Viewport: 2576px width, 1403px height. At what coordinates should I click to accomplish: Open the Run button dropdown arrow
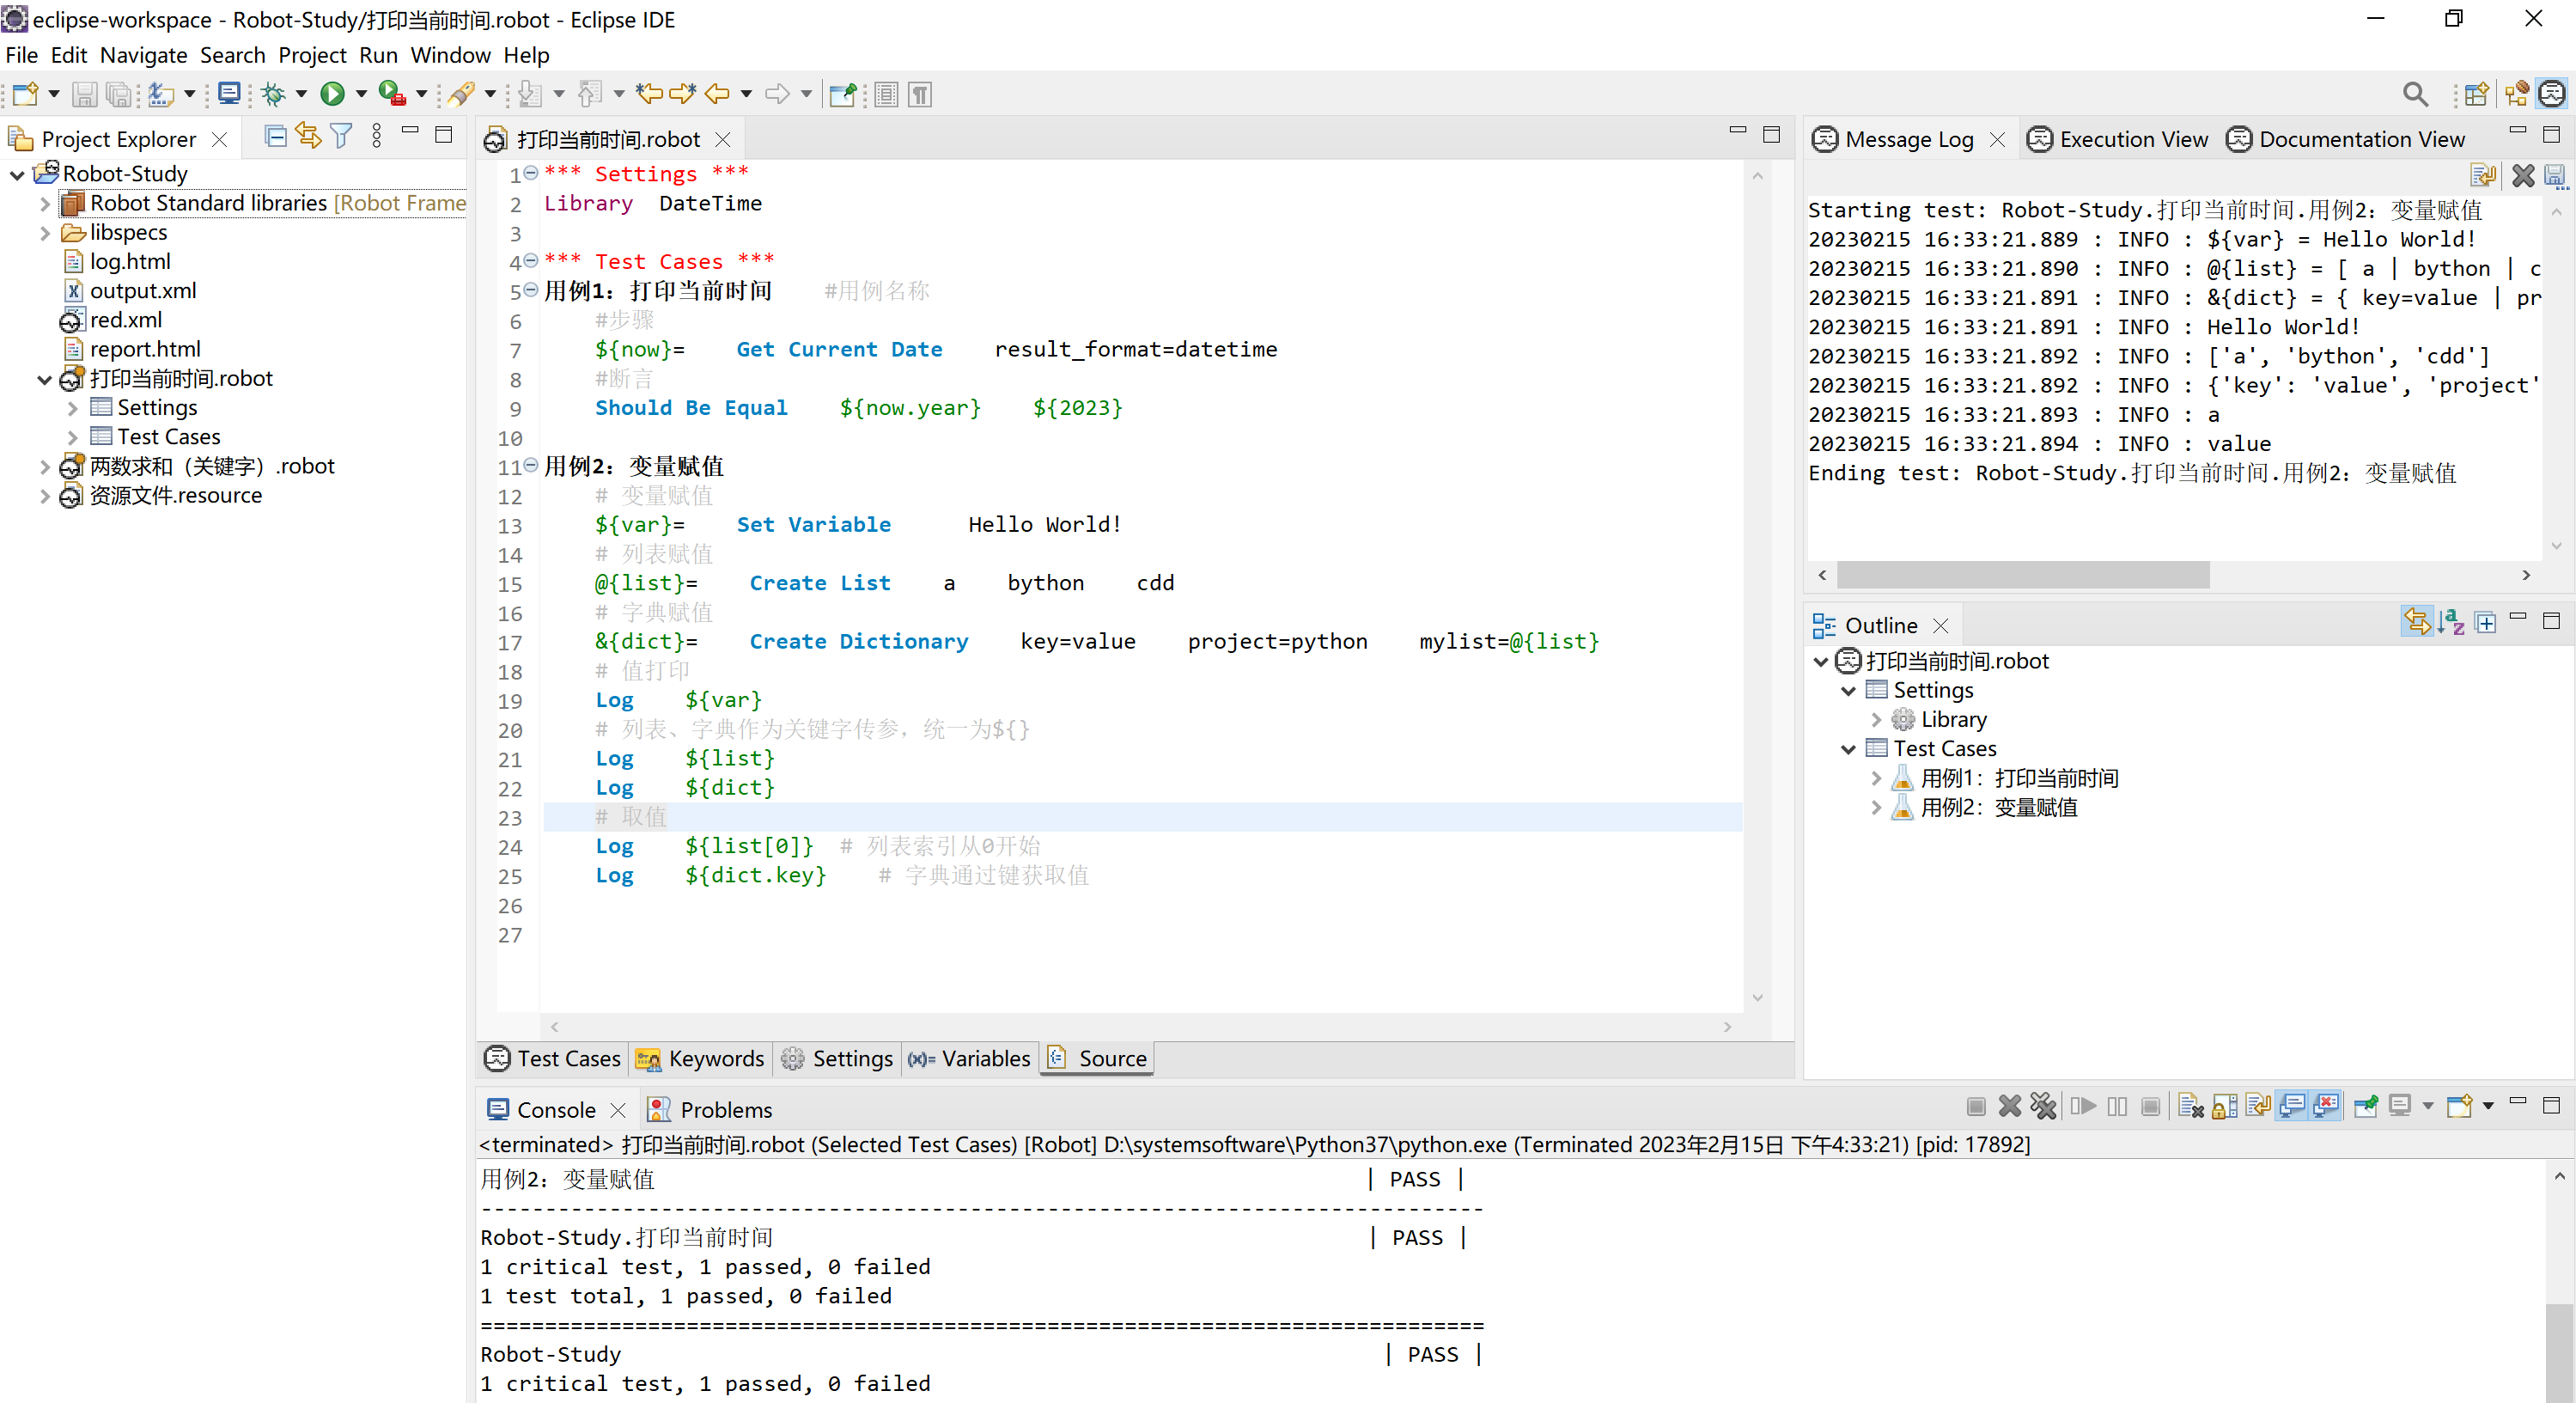361,94
